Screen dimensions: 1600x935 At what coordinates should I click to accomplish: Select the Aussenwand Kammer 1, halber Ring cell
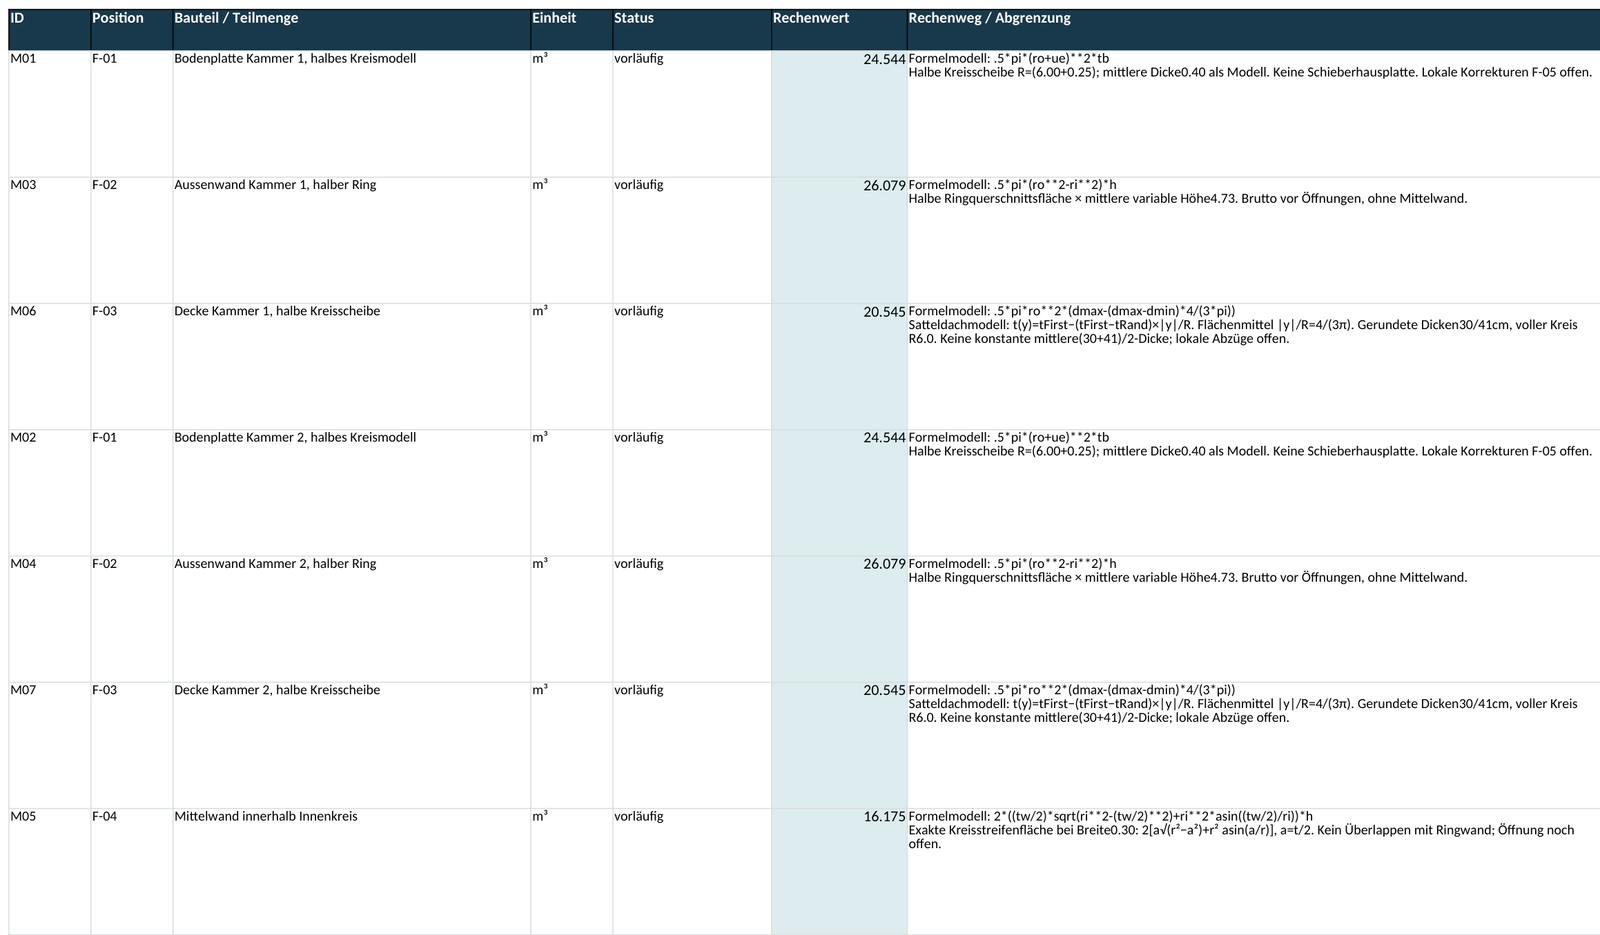(351, 240)
